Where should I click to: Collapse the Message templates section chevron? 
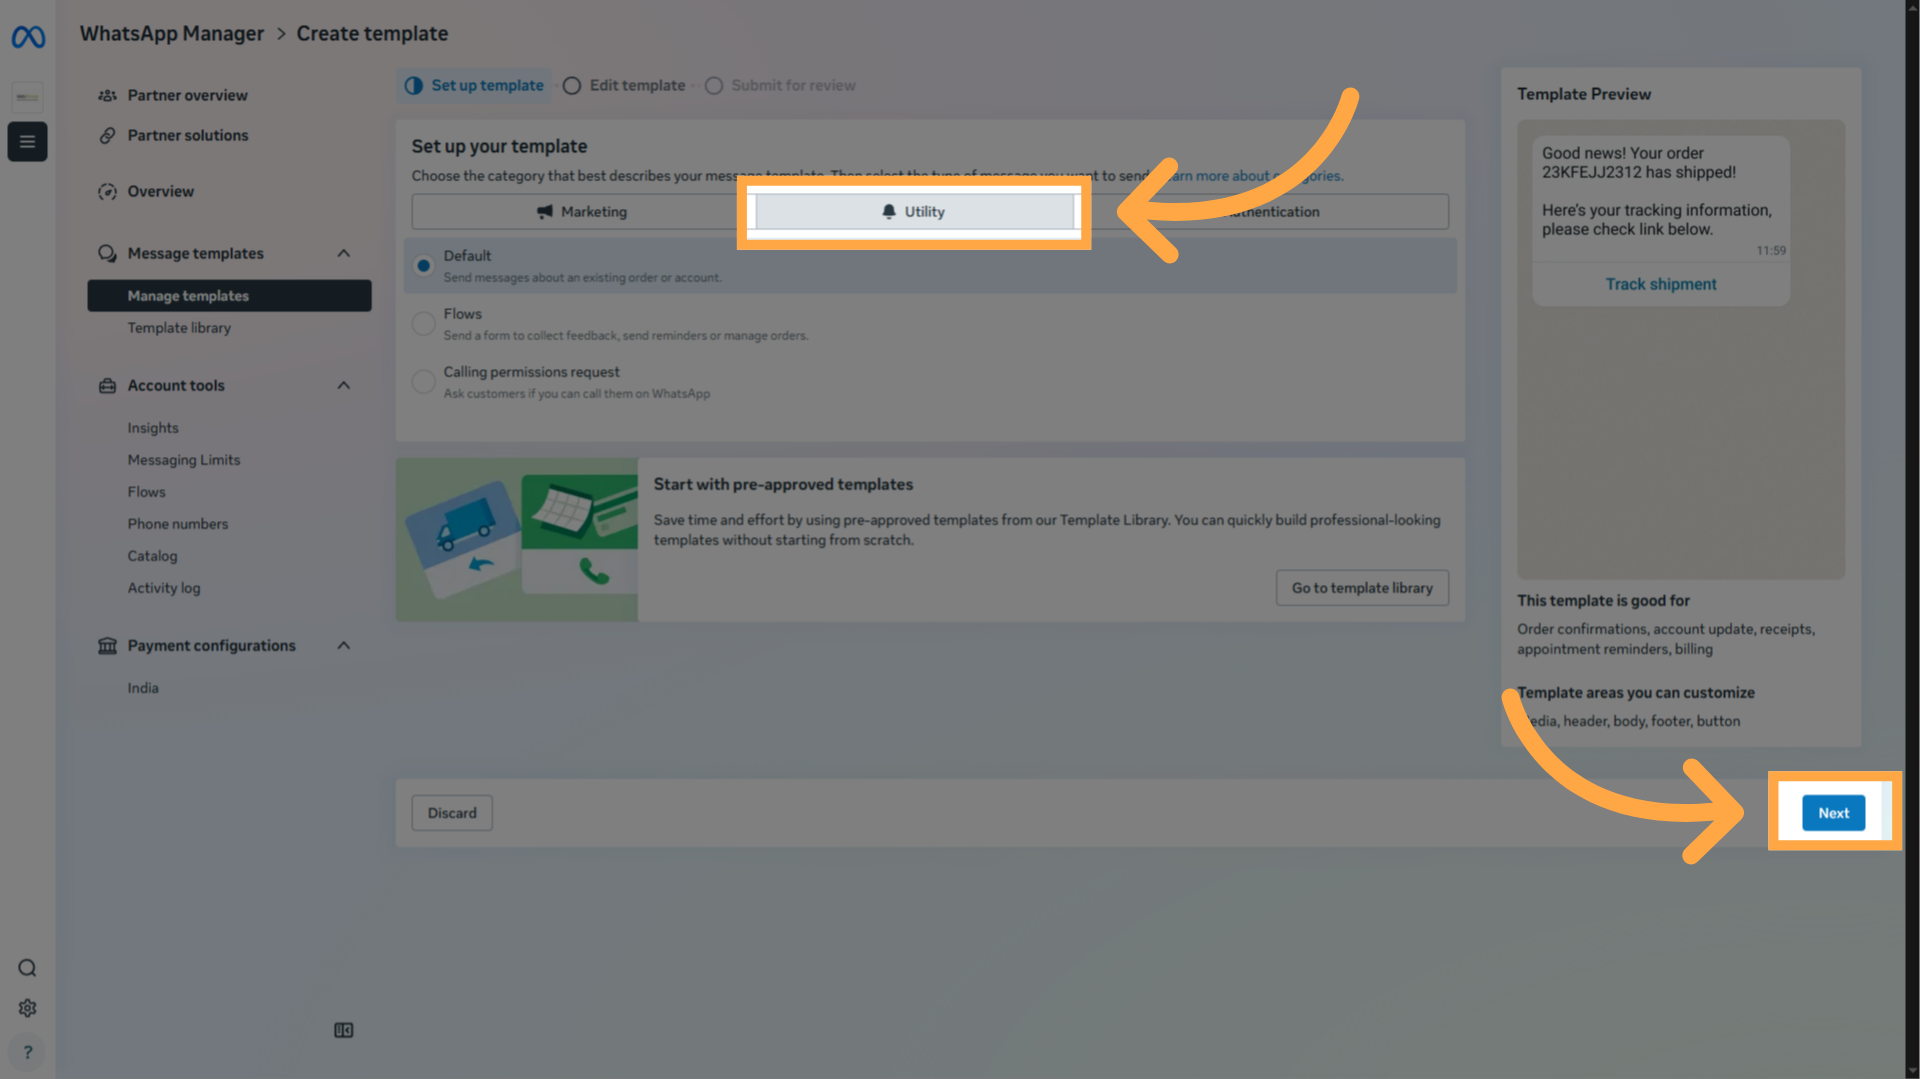(344, 254)
